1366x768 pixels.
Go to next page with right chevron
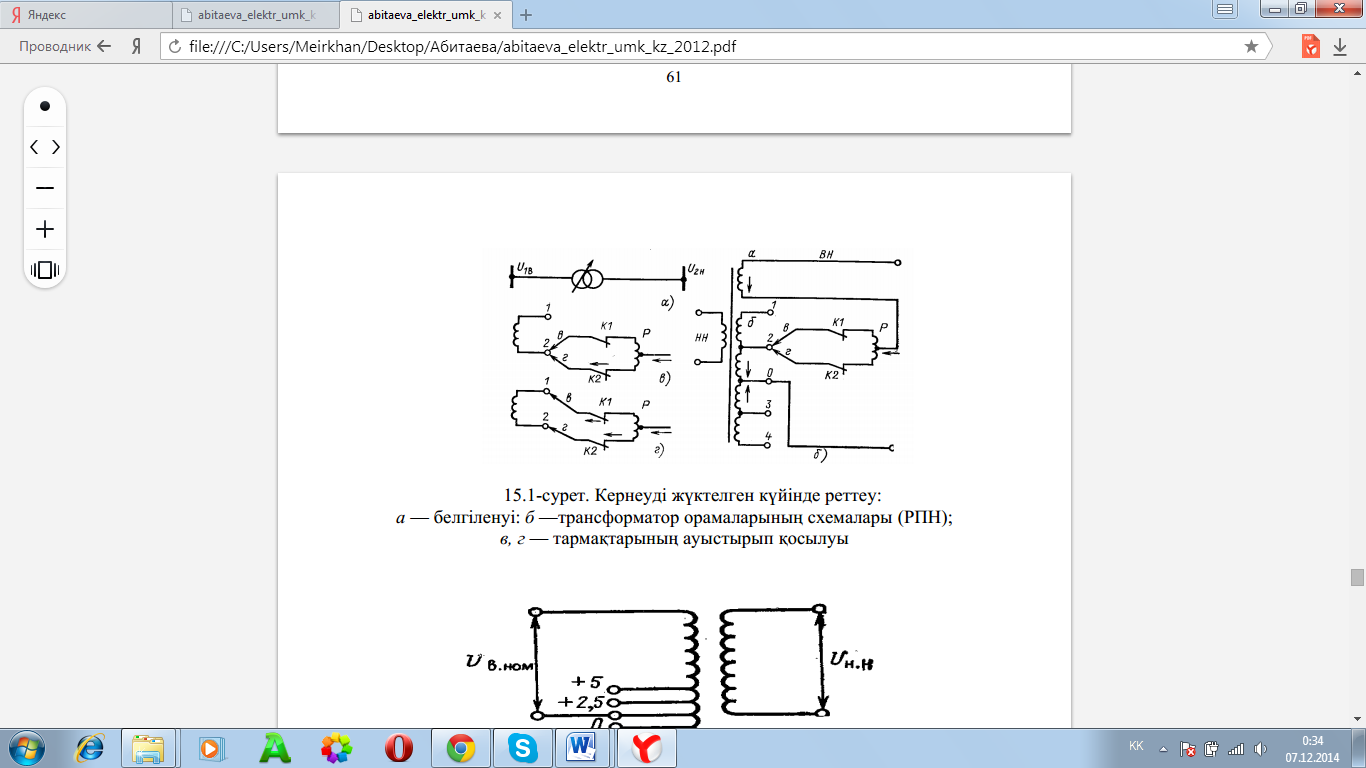(x=56, y=147)
